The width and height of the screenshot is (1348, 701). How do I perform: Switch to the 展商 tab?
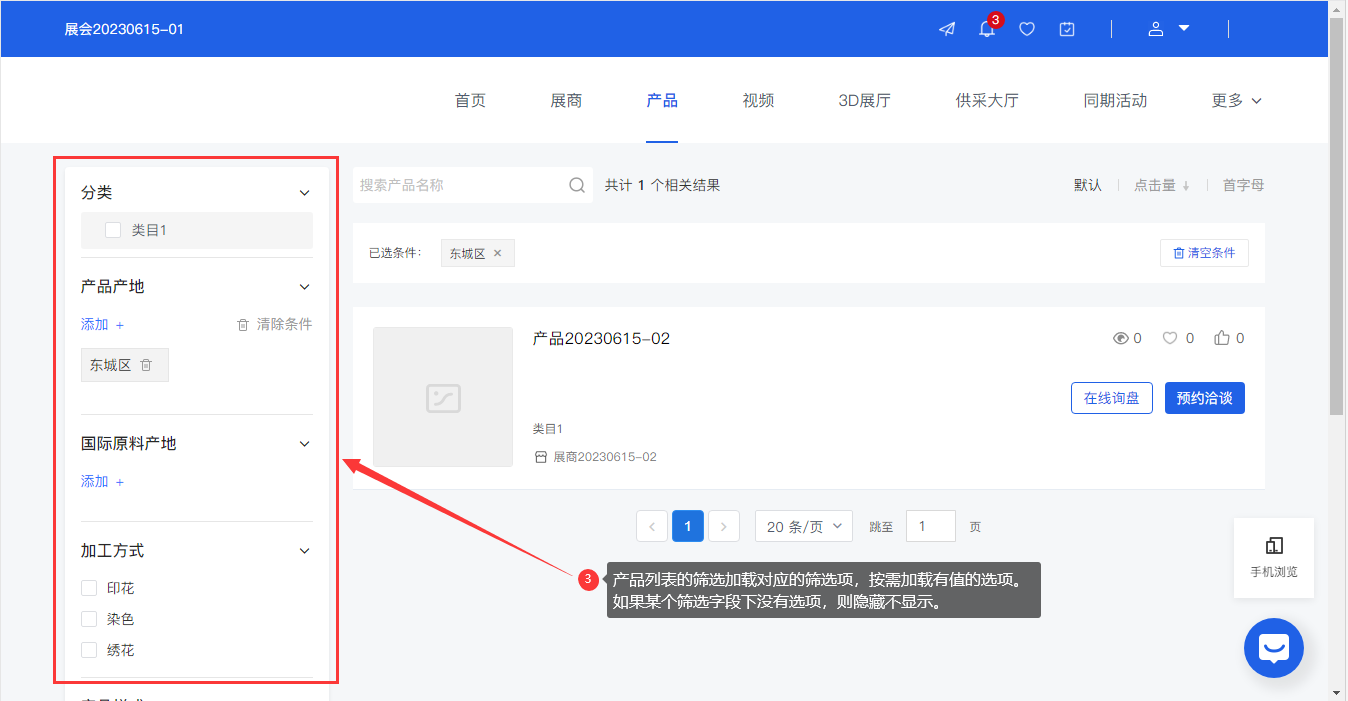point(566,100)
